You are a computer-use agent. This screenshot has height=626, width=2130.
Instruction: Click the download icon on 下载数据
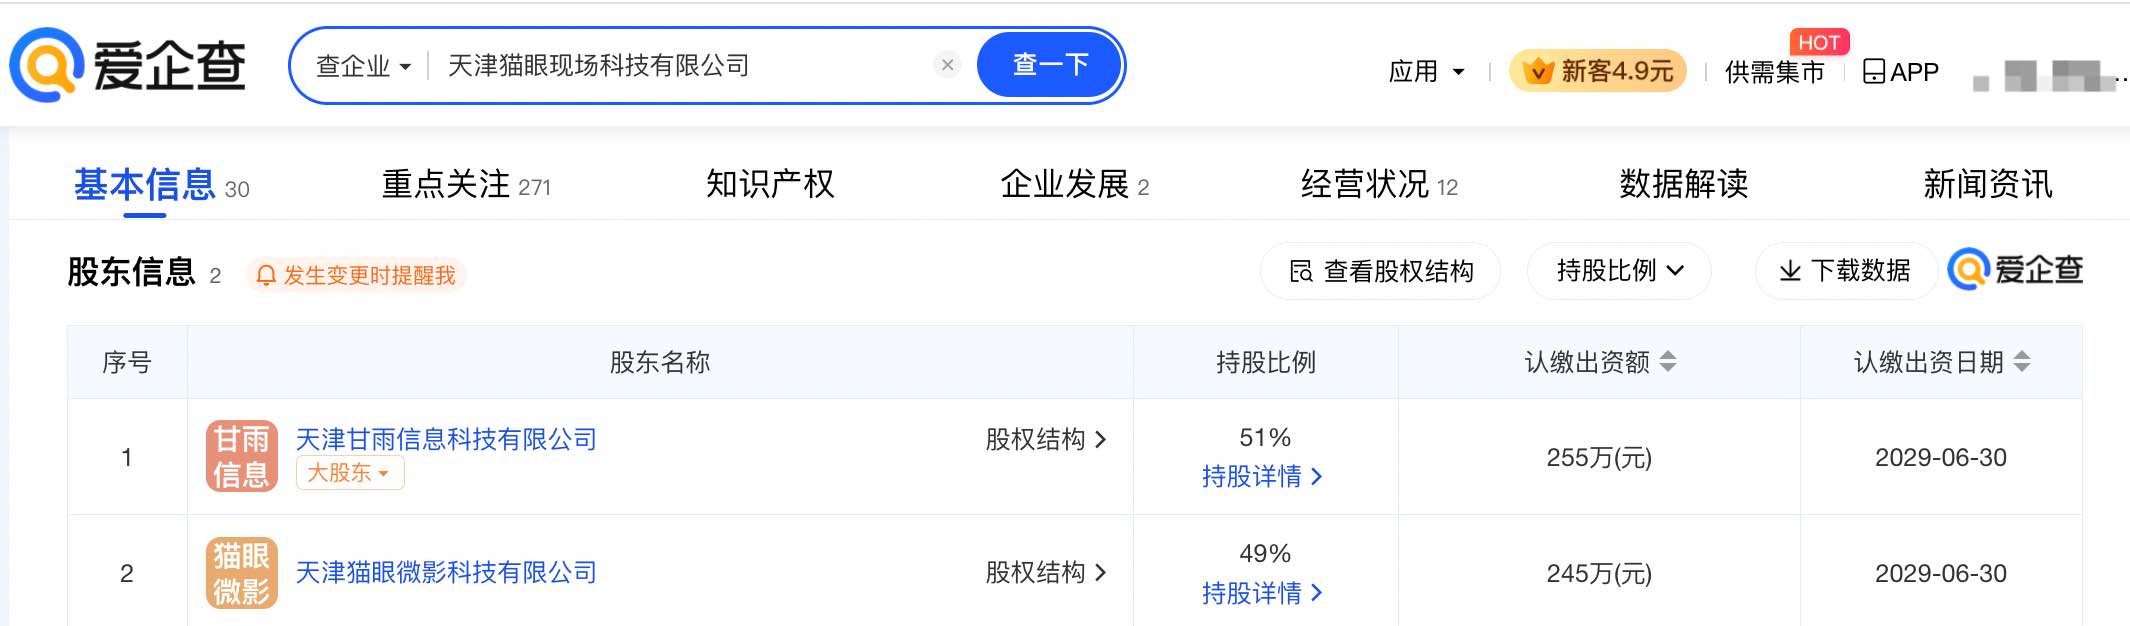point(1791,270)
